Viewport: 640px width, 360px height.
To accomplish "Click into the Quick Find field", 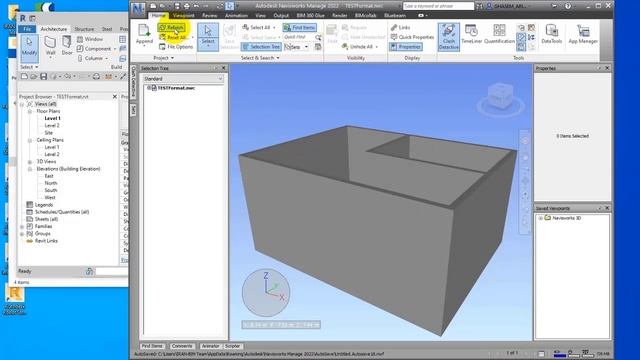I will click(299, 37).
